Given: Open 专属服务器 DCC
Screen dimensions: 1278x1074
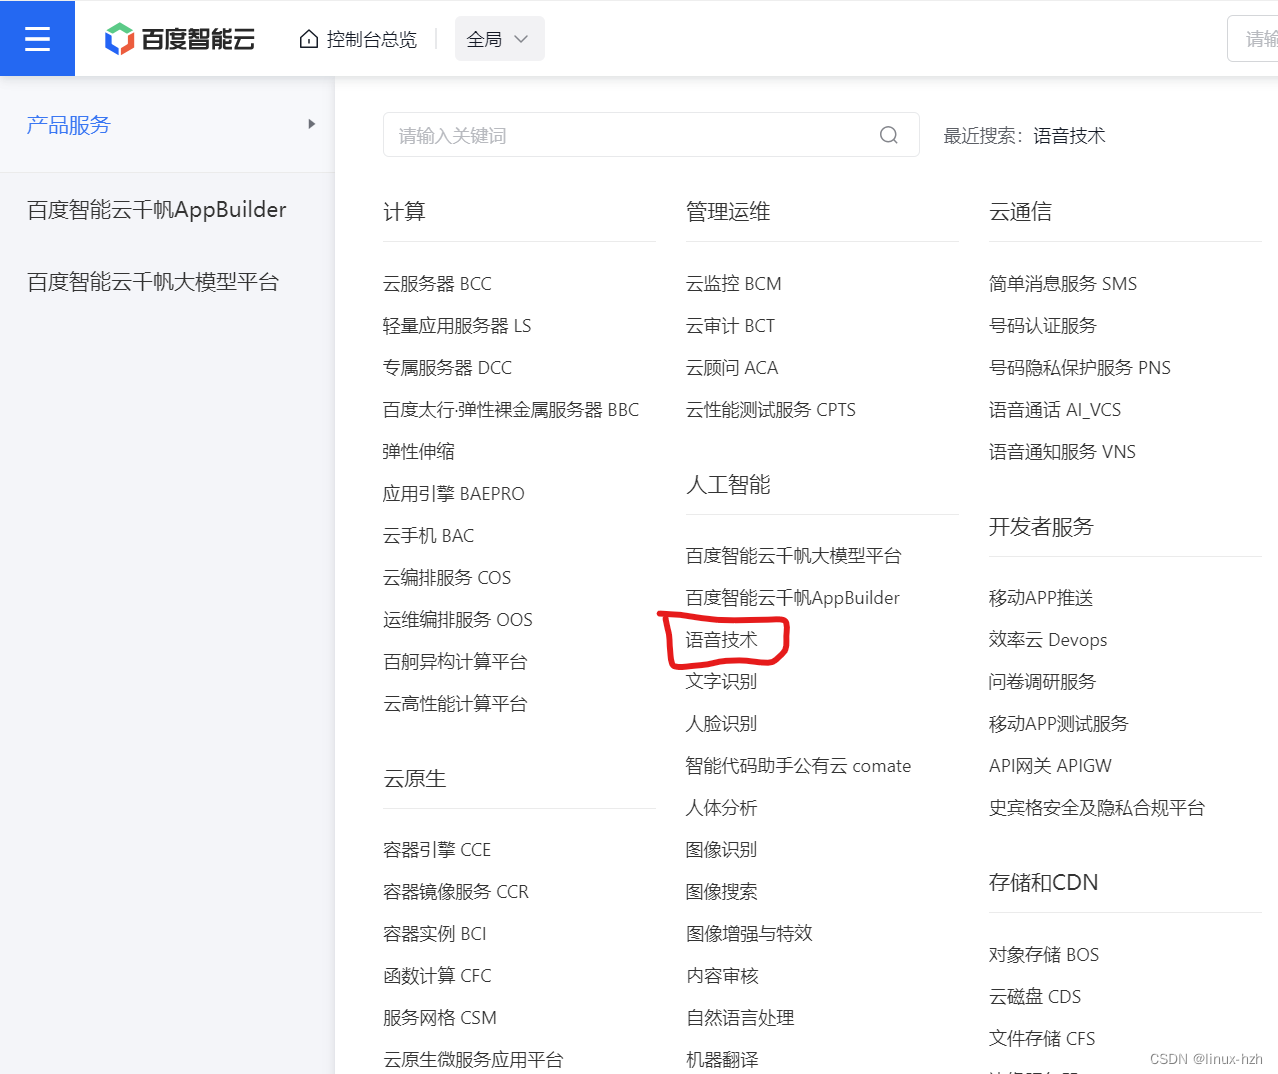Looking at the screenshot, I should 447,368.
